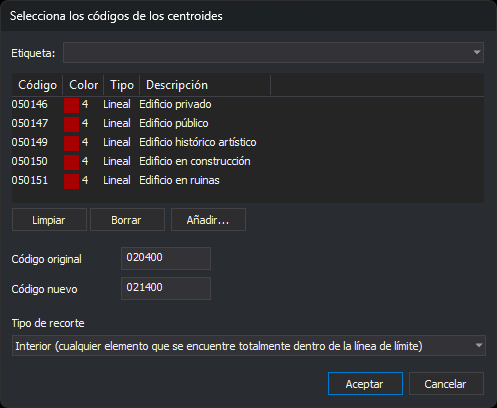The height and width of the screenshot is (408, 497).
Task: Open the Añadir... dialog button
Action: coord(208,220)
